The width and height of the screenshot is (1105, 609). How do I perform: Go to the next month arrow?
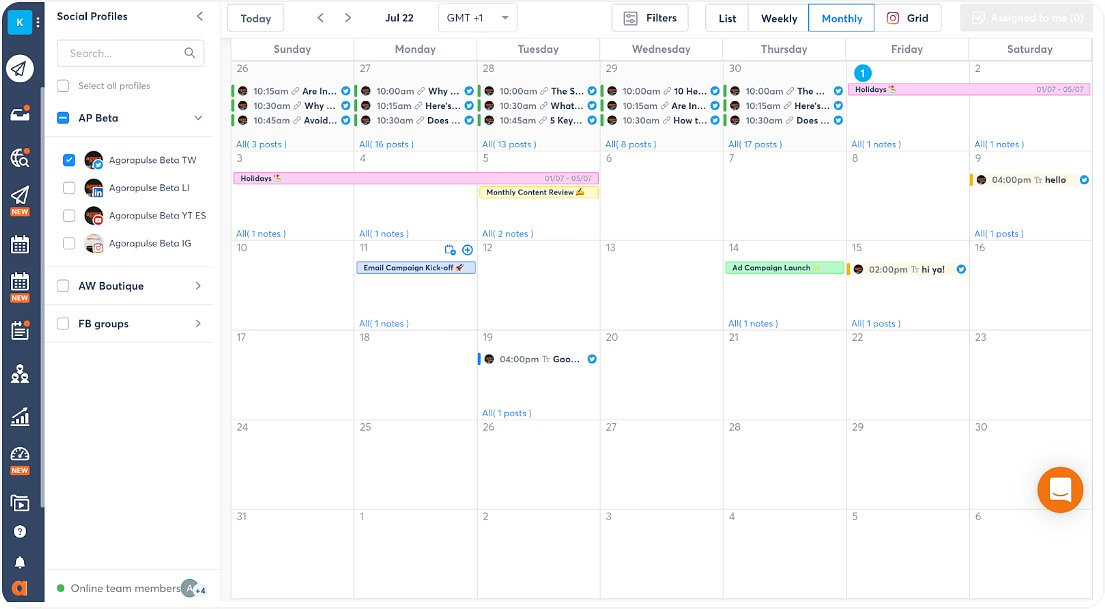[347, 18]
